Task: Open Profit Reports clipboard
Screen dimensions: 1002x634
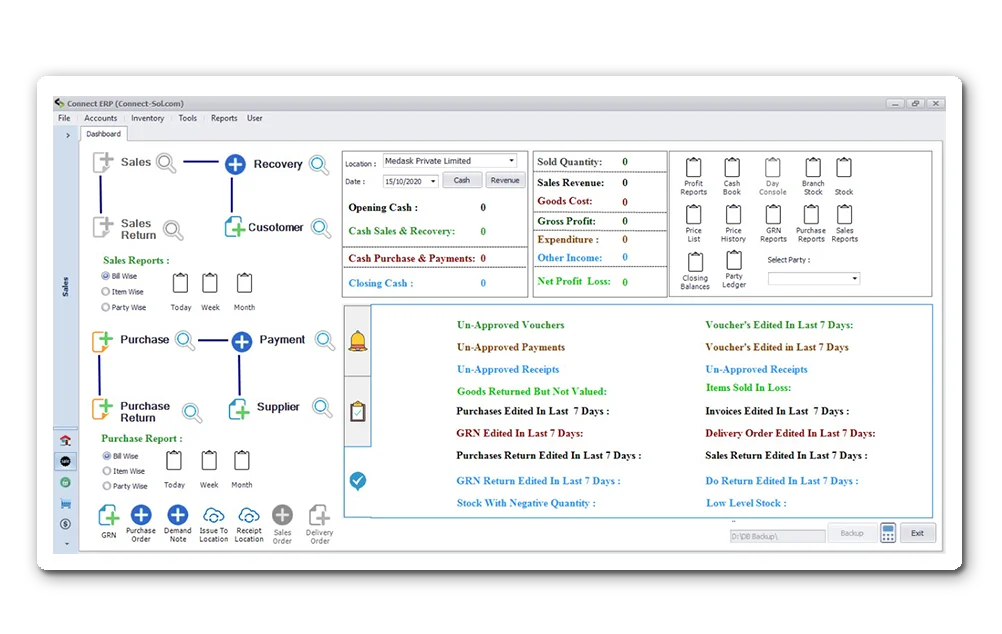Action: pos(693,167)
